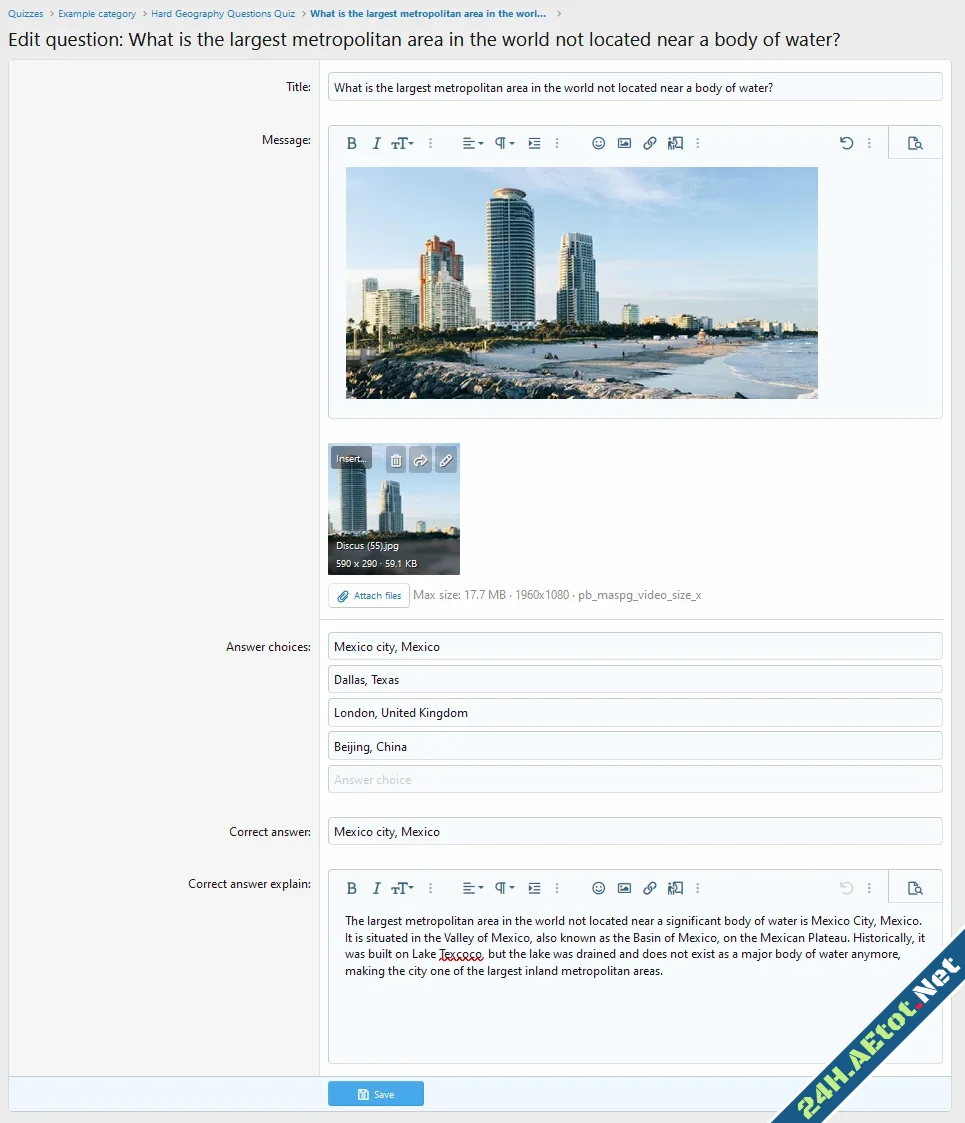Share the attachment using the arrow icon
Image resolution: width=965 pixels, height=1123 pixels.
pos(421,459)
